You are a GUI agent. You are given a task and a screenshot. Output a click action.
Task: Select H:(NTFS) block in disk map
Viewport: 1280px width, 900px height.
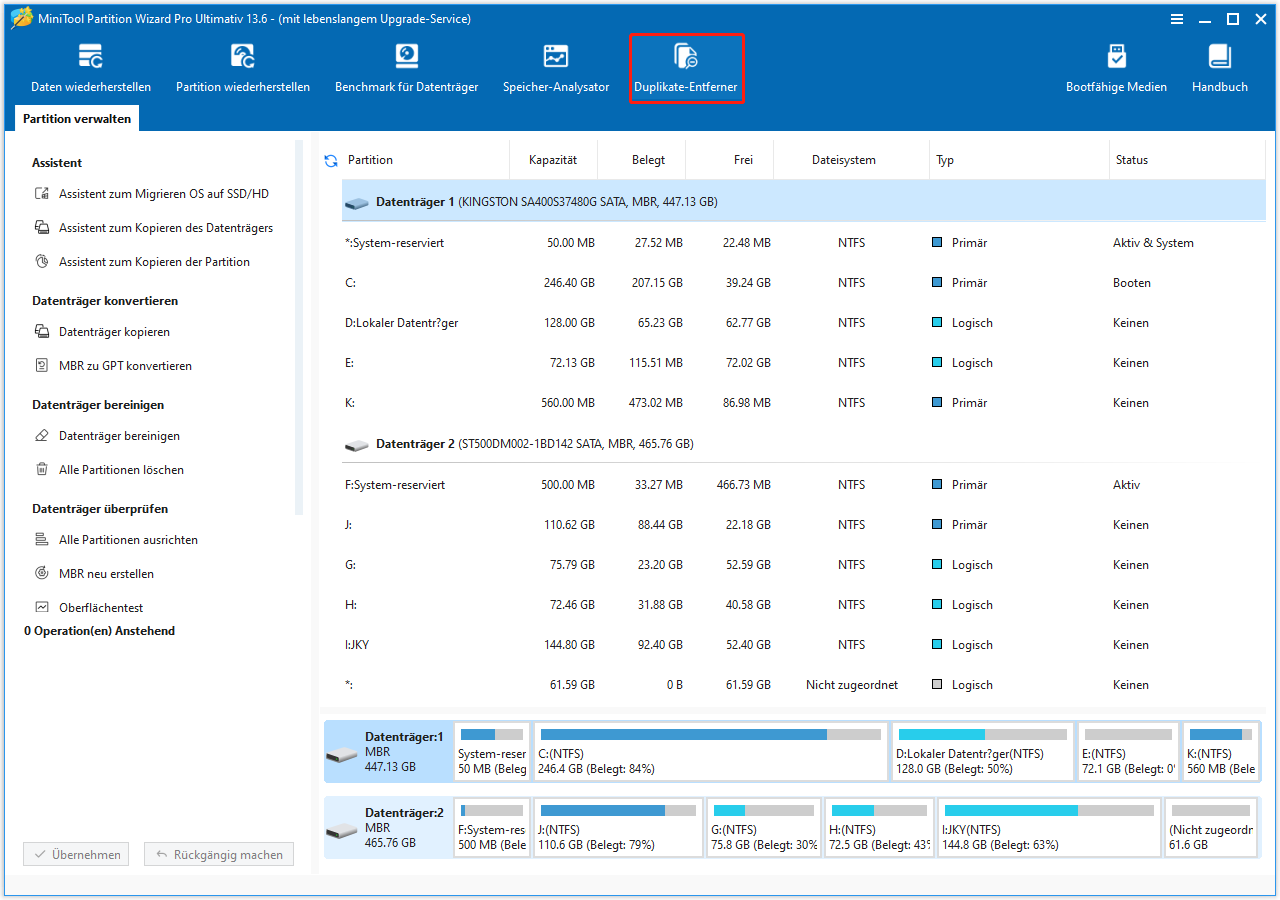(880, 827)
